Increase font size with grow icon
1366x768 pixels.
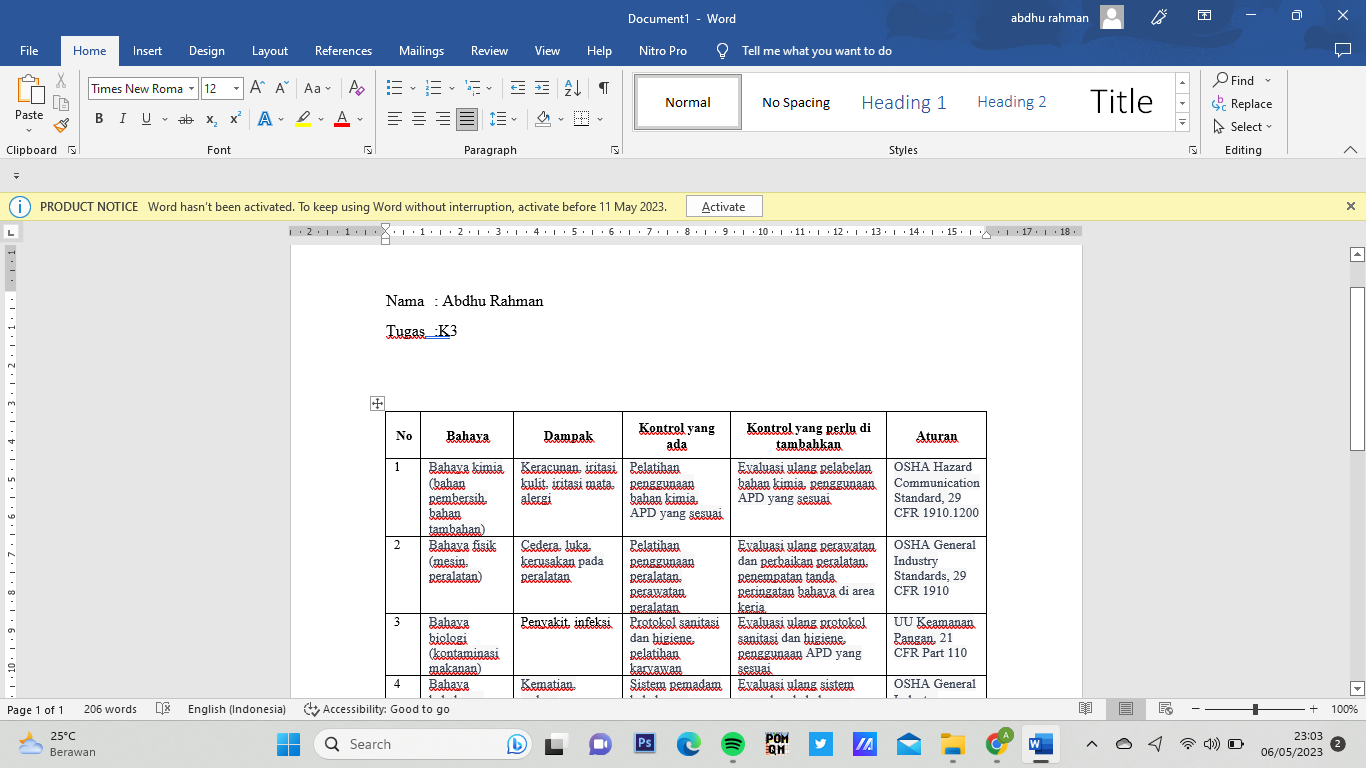[x=257, y=88]
